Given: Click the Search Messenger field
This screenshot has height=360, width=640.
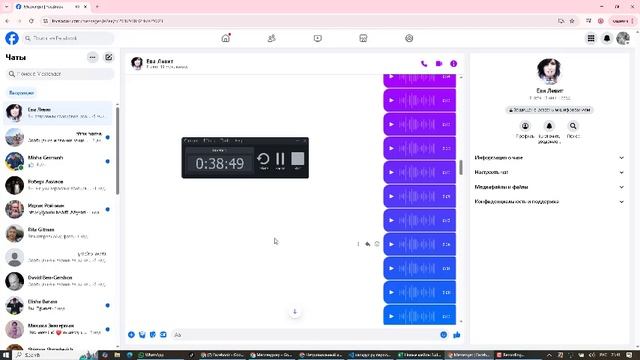Looking at the screenshot, I should click(x=60, y=74).
